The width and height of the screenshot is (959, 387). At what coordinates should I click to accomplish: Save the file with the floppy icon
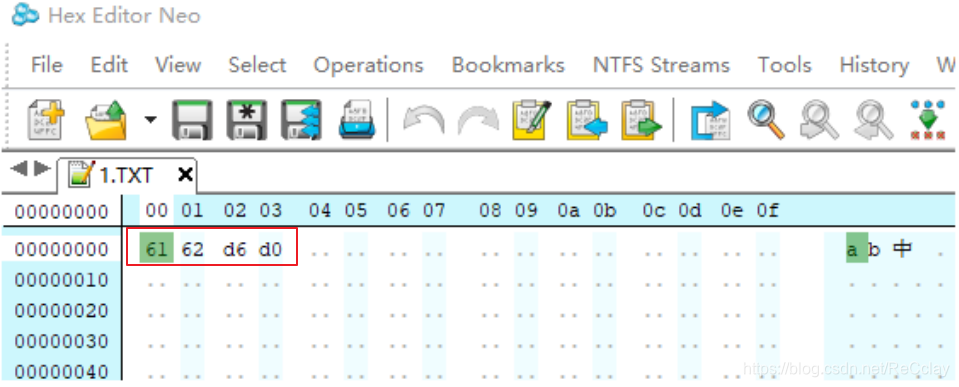tap(192, 120)
